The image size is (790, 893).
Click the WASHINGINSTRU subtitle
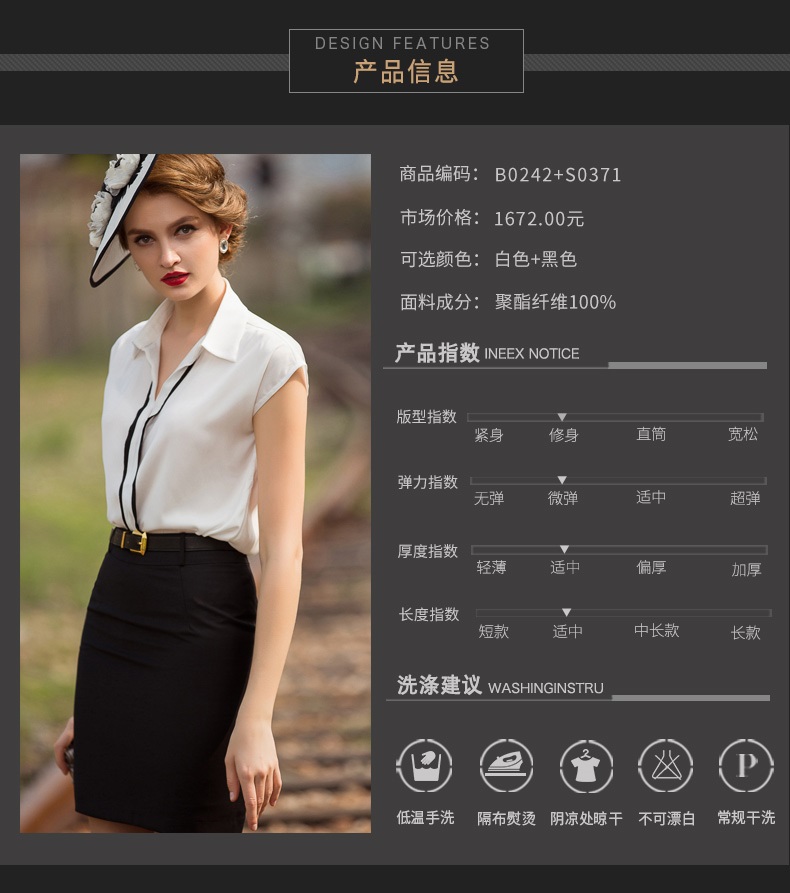(546, 688)
